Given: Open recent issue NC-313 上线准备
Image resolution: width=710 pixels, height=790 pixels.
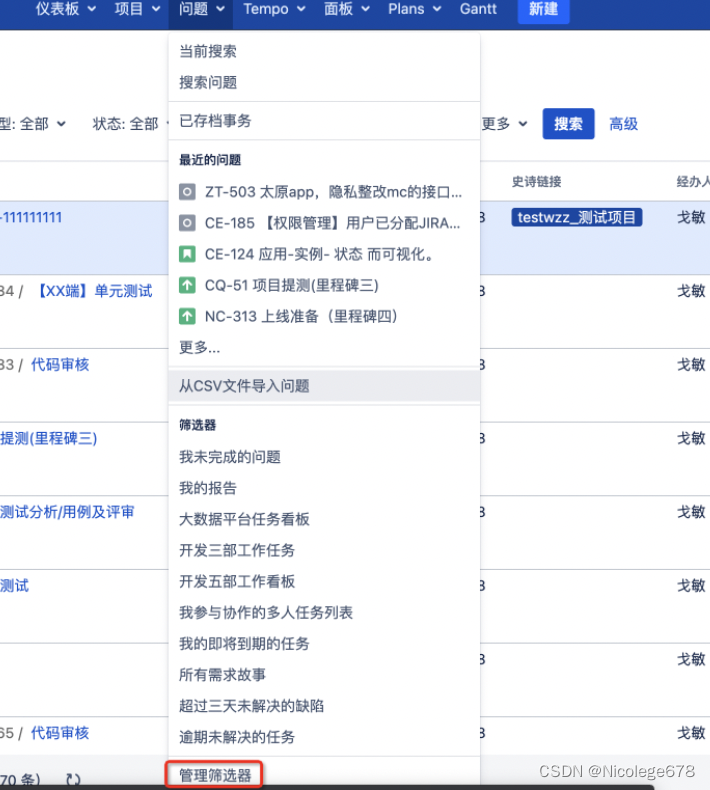Looking at the screenshot, I should (x=324, y=316).
